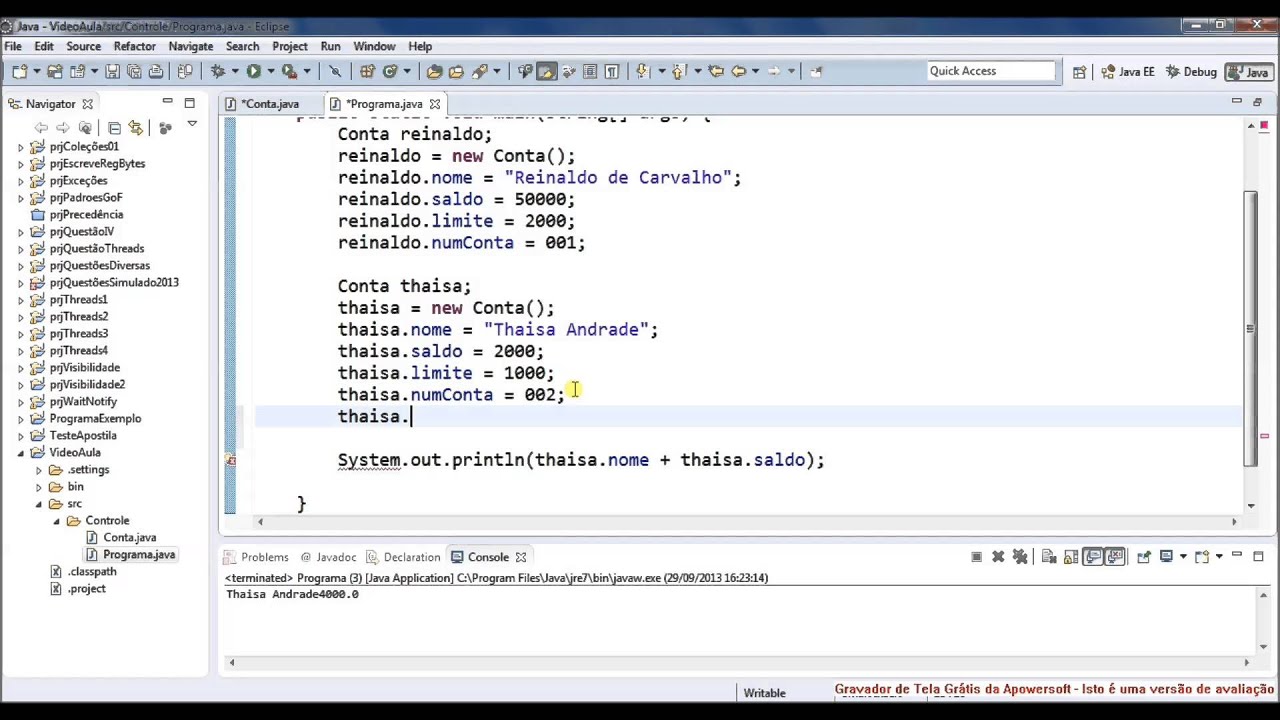Expand the prjThreads1 project
1280x720 pixels.
(x=21, y=300)
